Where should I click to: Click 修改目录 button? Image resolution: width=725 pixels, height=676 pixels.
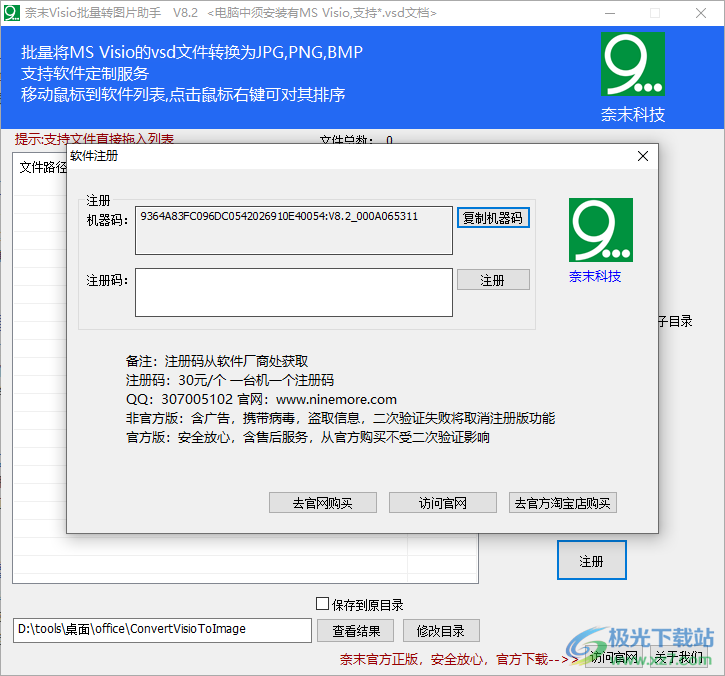(x=441, y=631)
